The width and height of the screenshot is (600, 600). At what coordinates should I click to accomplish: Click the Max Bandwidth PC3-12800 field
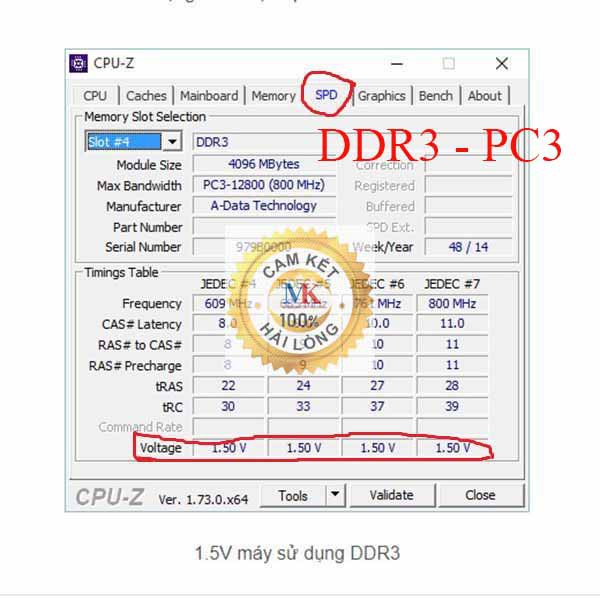tap(262, 185)
